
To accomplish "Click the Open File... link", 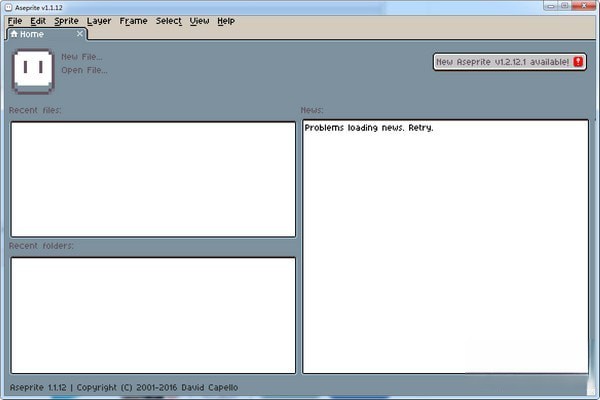I will coord(84,70).
